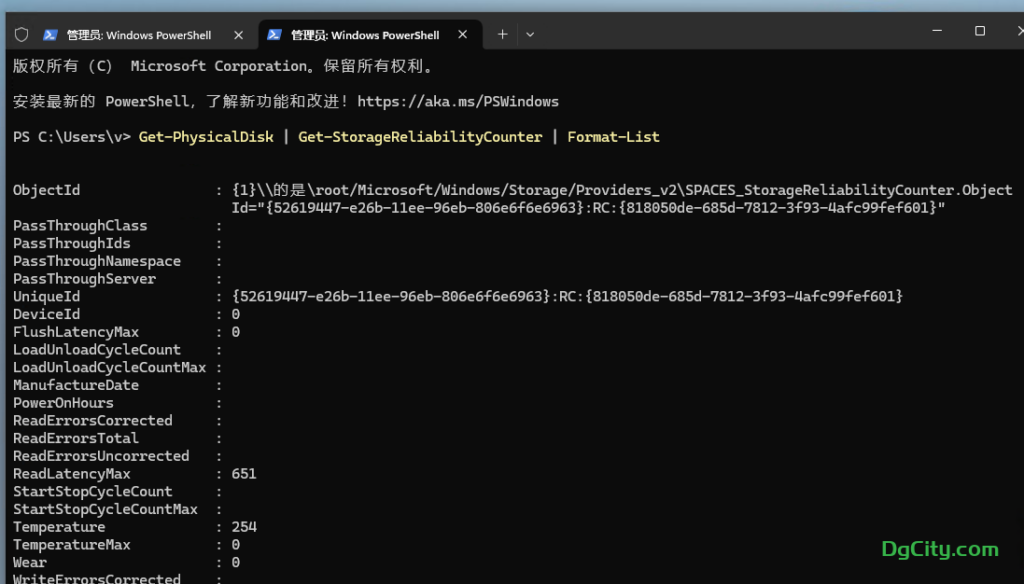Close the Windows Terminal window
Screen dimensions: 1024x584
(1012, 32)
